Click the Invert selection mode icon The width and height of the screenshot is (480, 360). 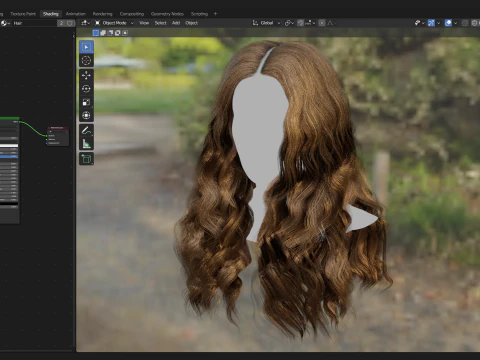tap(118, 33)
